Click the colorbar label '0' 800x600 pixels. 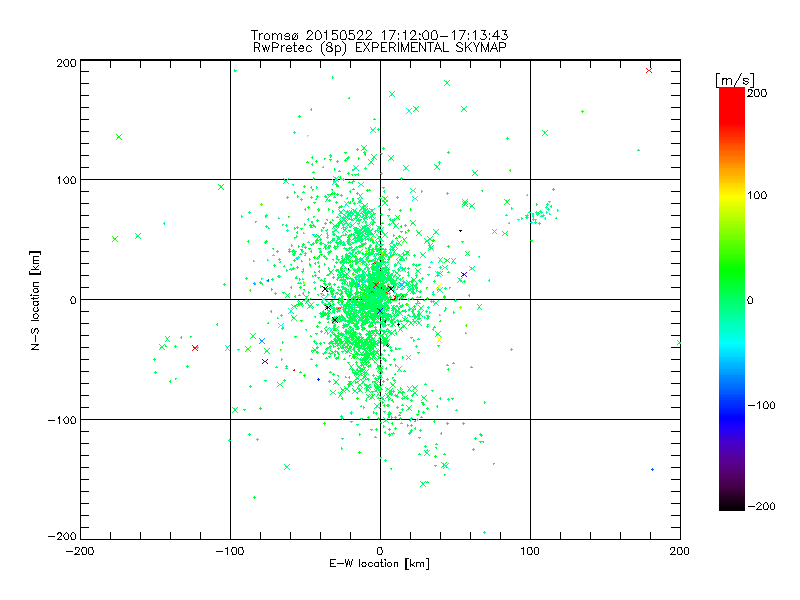click(750, 300)
